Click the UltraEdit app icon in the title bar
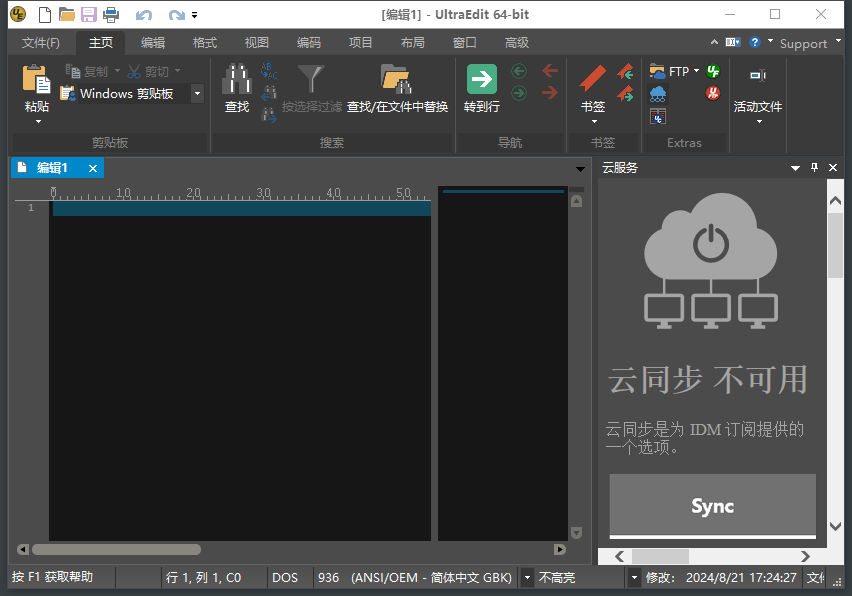 pyautogui.click(x=18, y=15)
